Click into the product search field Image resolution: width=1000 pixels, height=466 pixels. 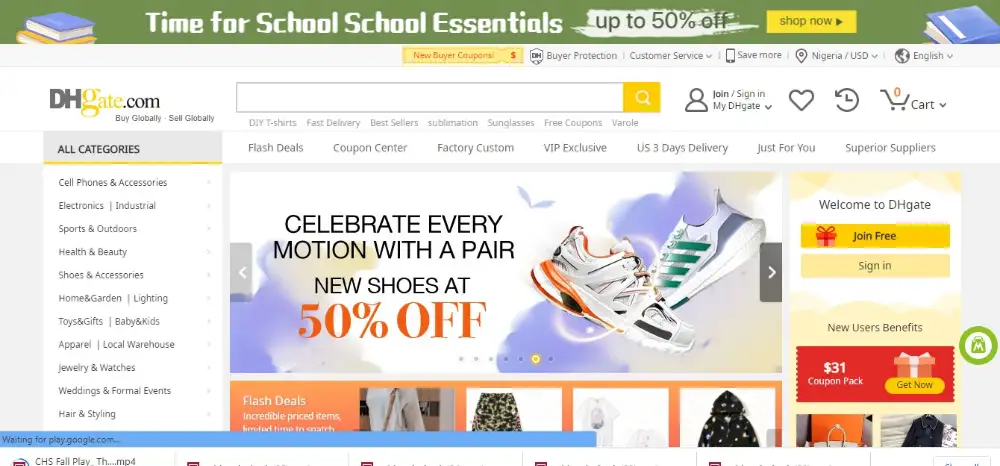tap(430, 98)
